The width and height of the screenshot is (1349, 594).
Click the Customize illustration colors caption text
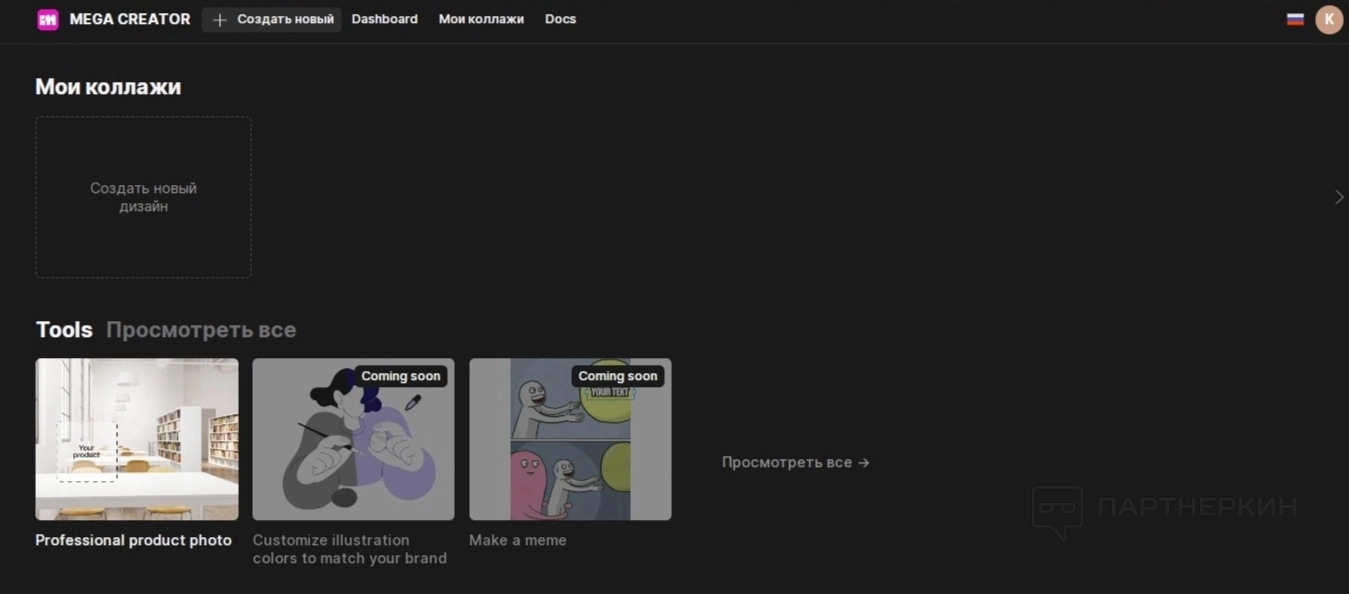350,549
